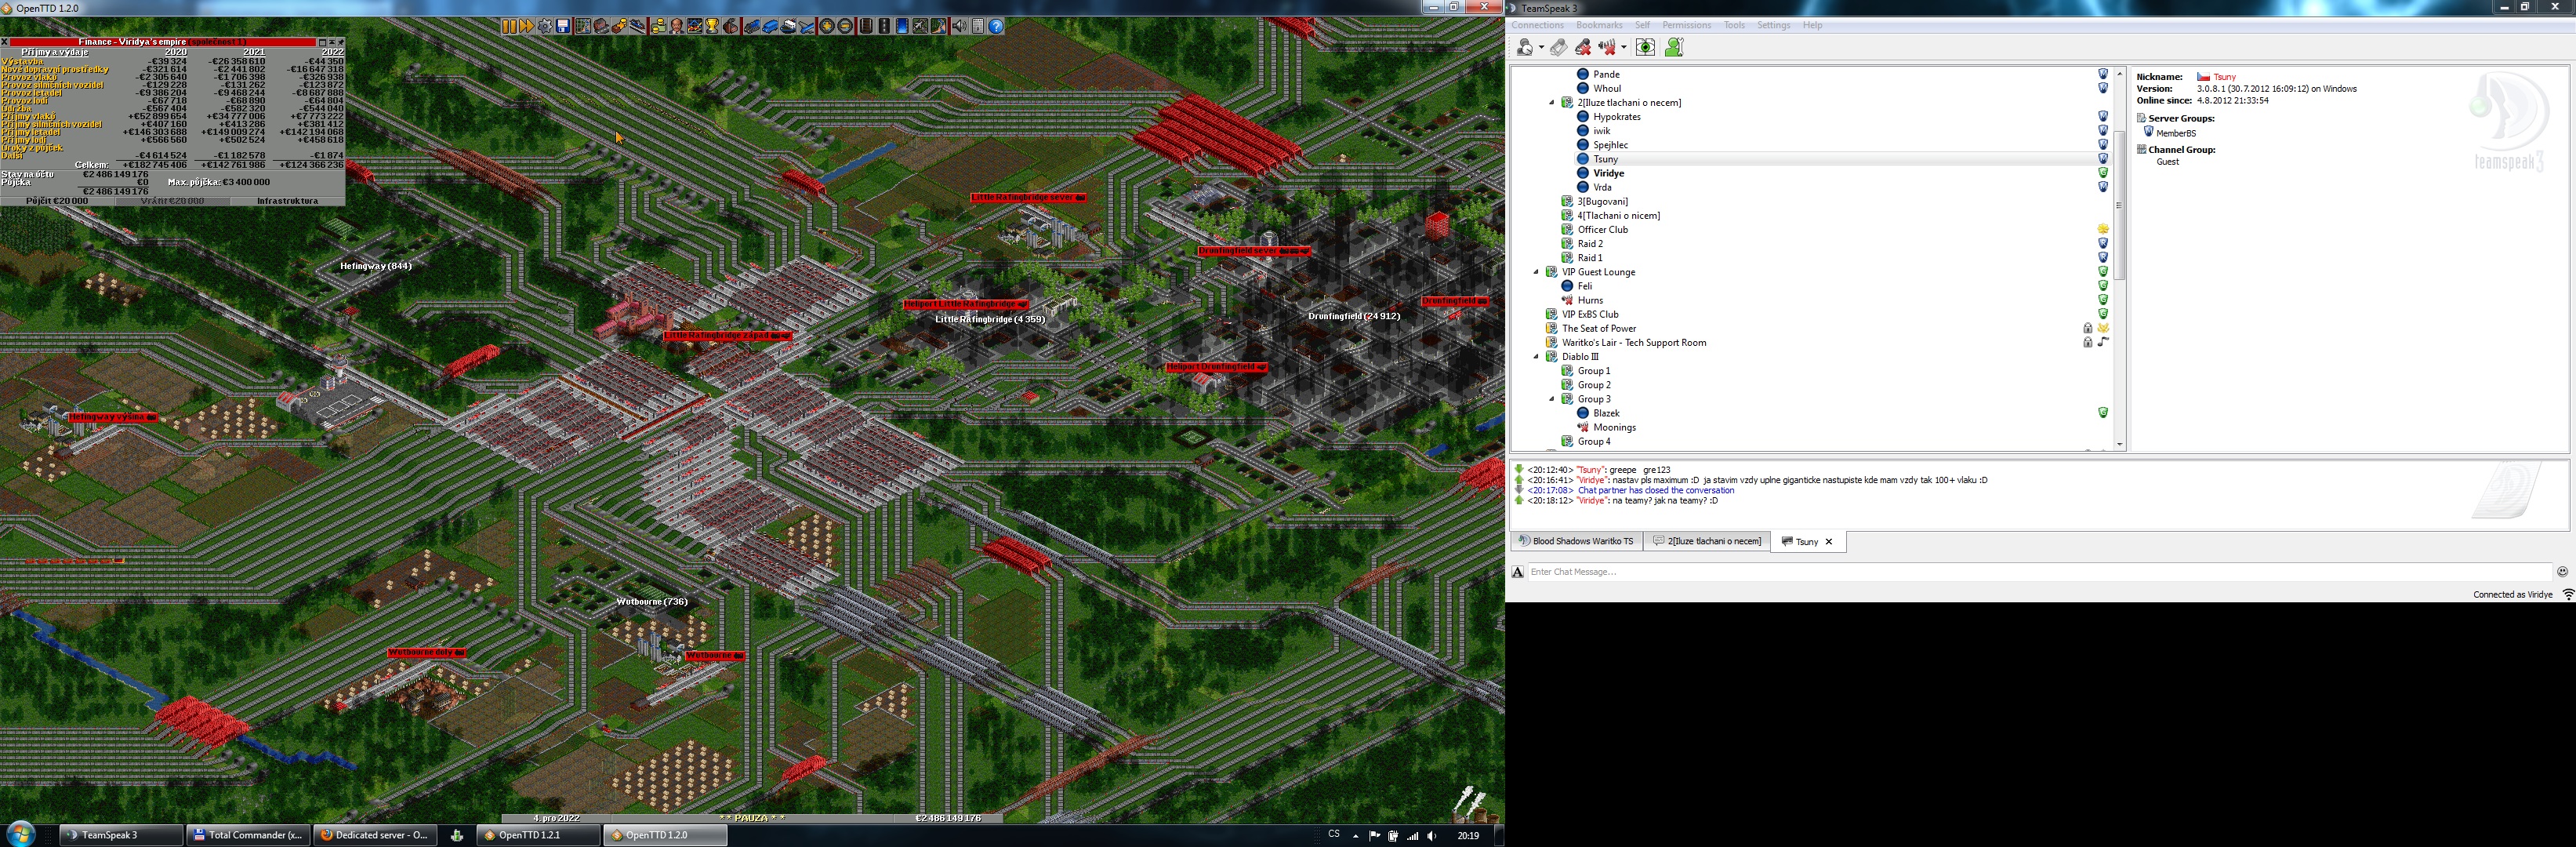Toggle subscribe to all channels eye icon
Viewport: 2576px width, 847px height.
[x=1646, y=47]
